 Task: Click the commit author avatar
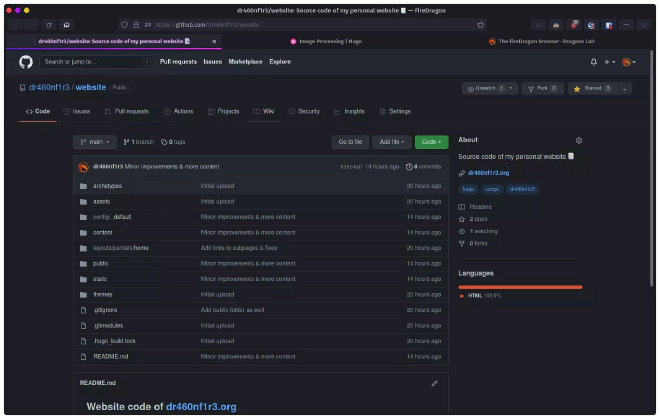[x=84, y=166]
